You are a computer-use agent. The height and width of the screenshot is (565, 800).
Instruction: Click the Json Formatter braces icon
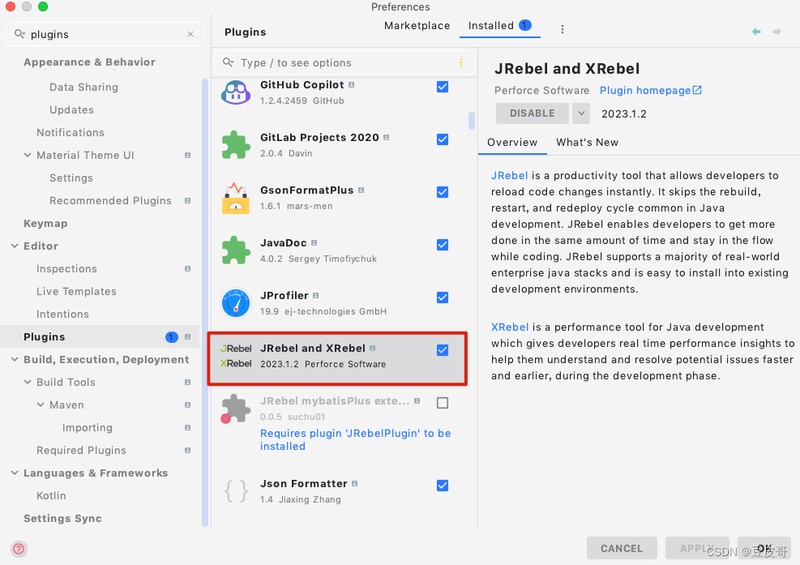[x=236, y=491]
